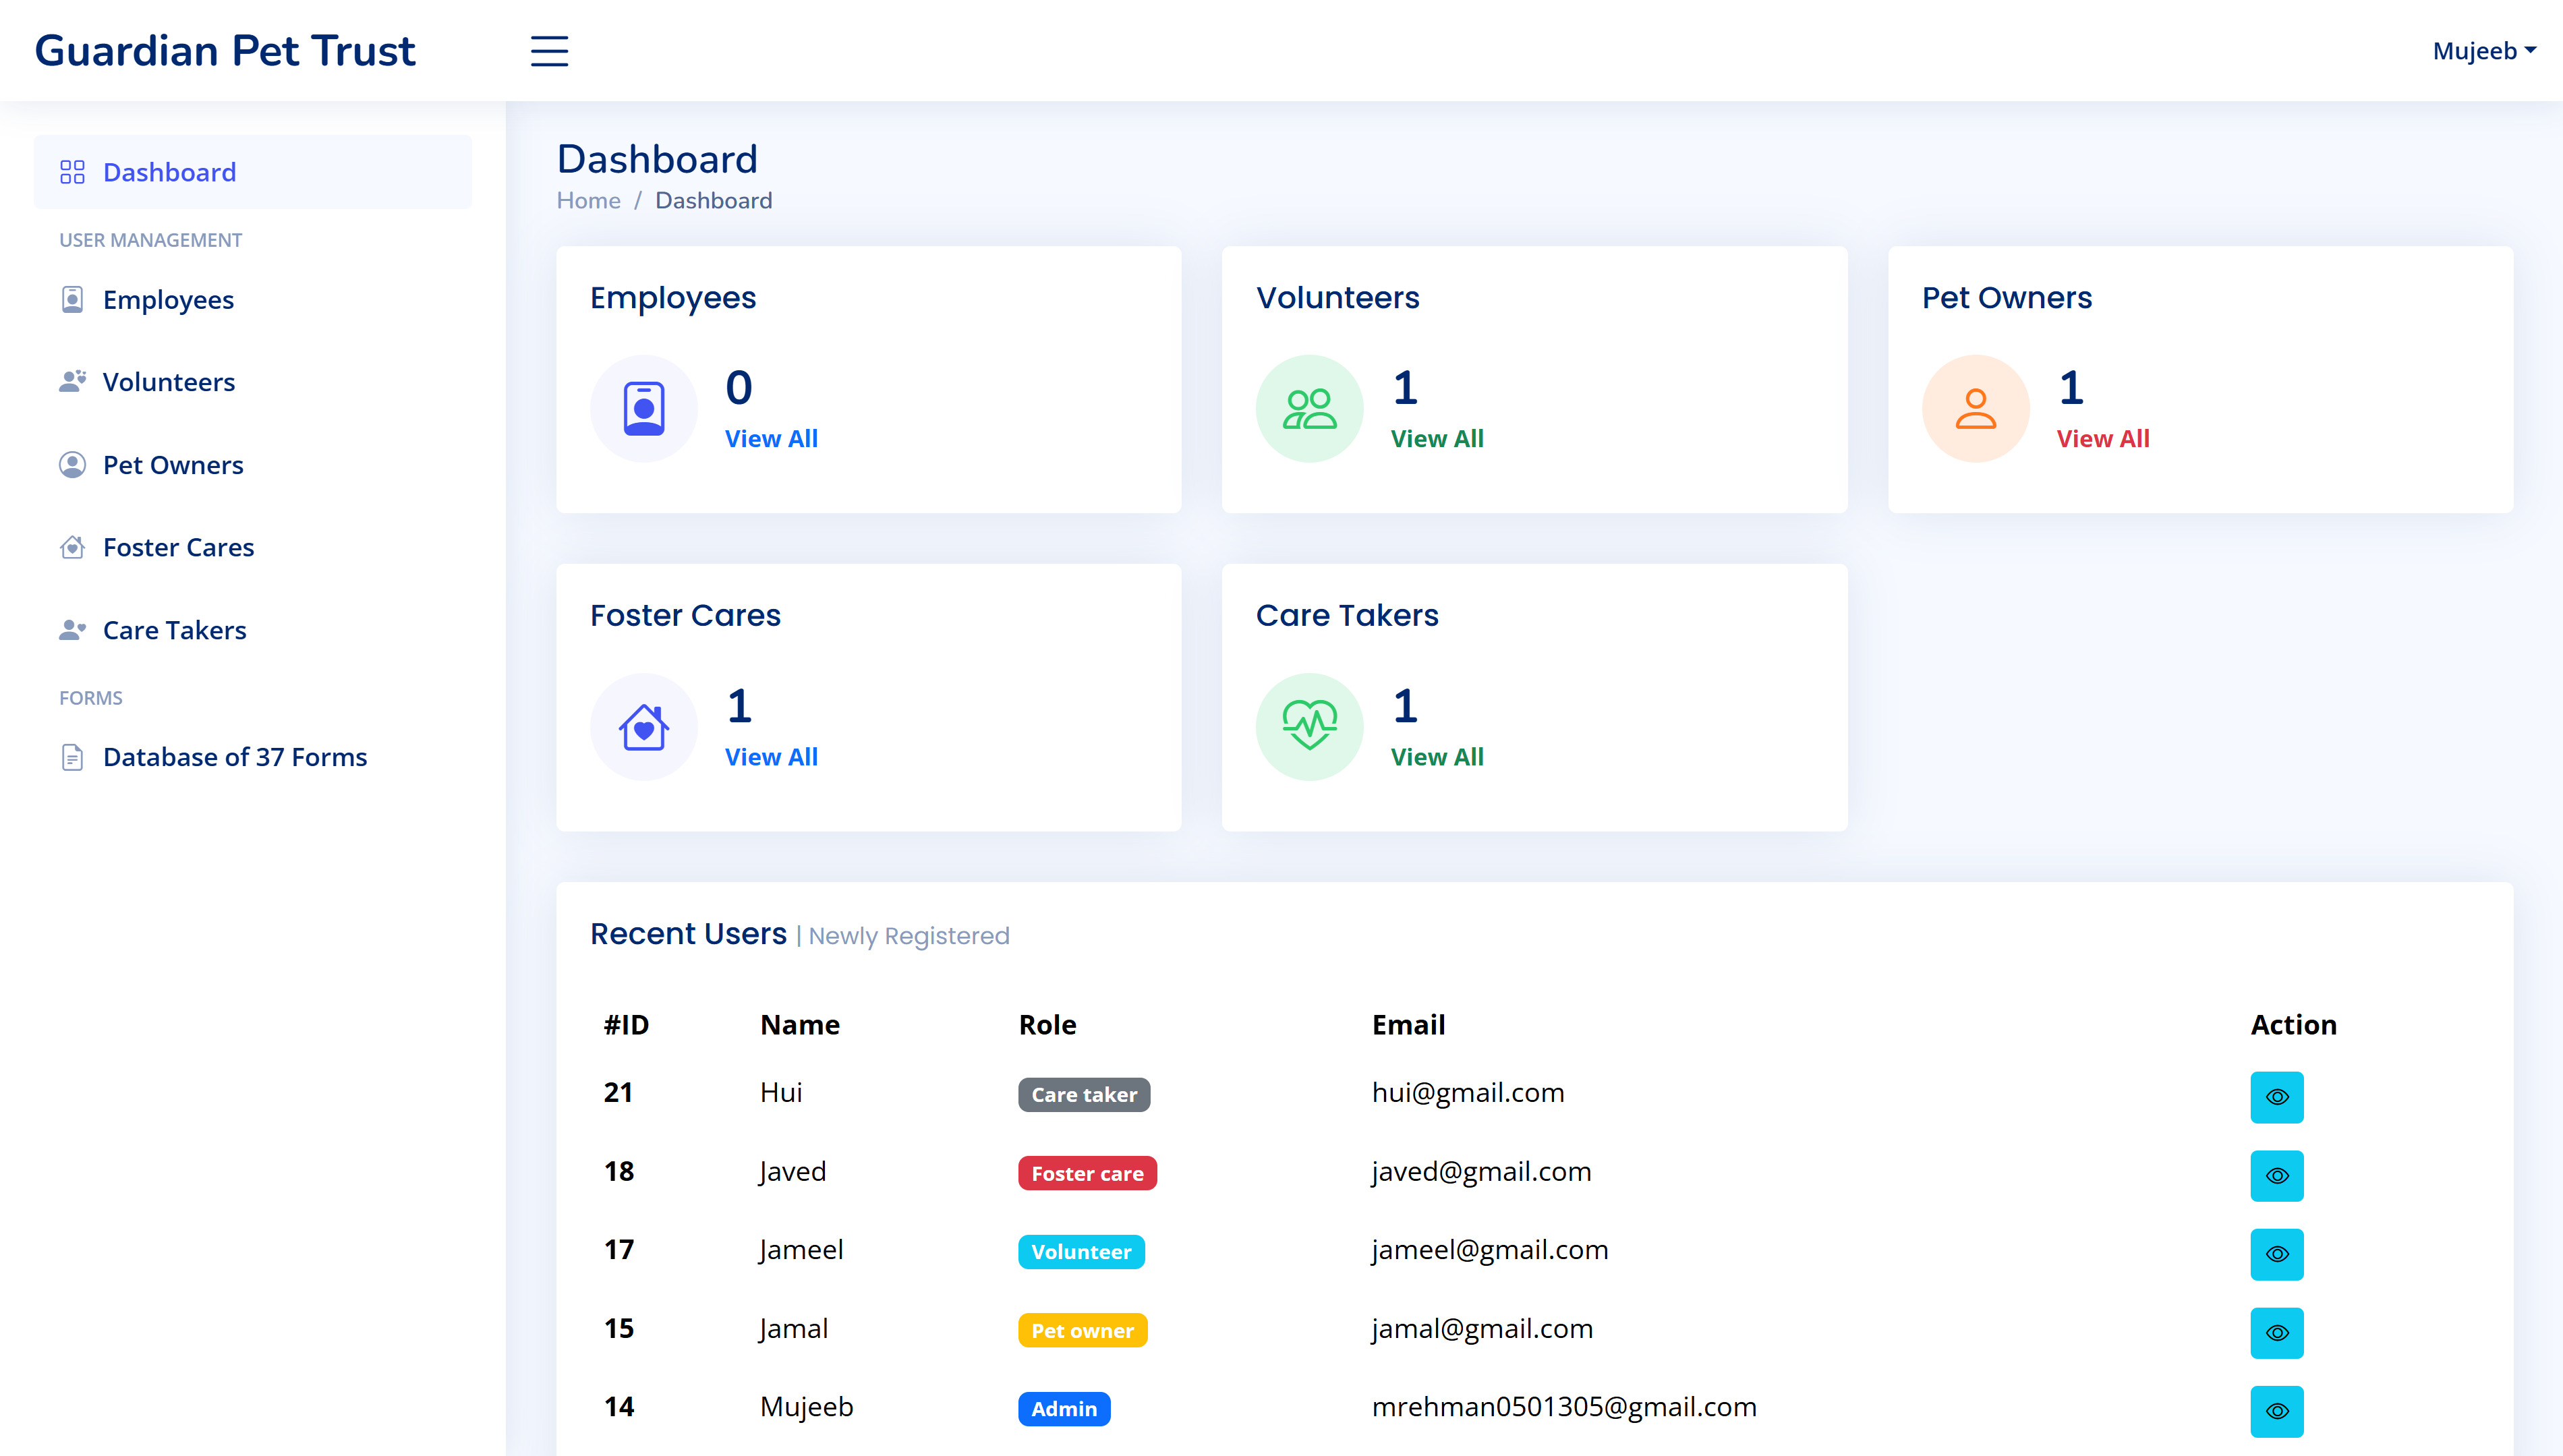Image resolution: width=2563 pixels, height=1456 pixels.
Task: View details for user Javed
Action: click(x=2276, y=1176)
